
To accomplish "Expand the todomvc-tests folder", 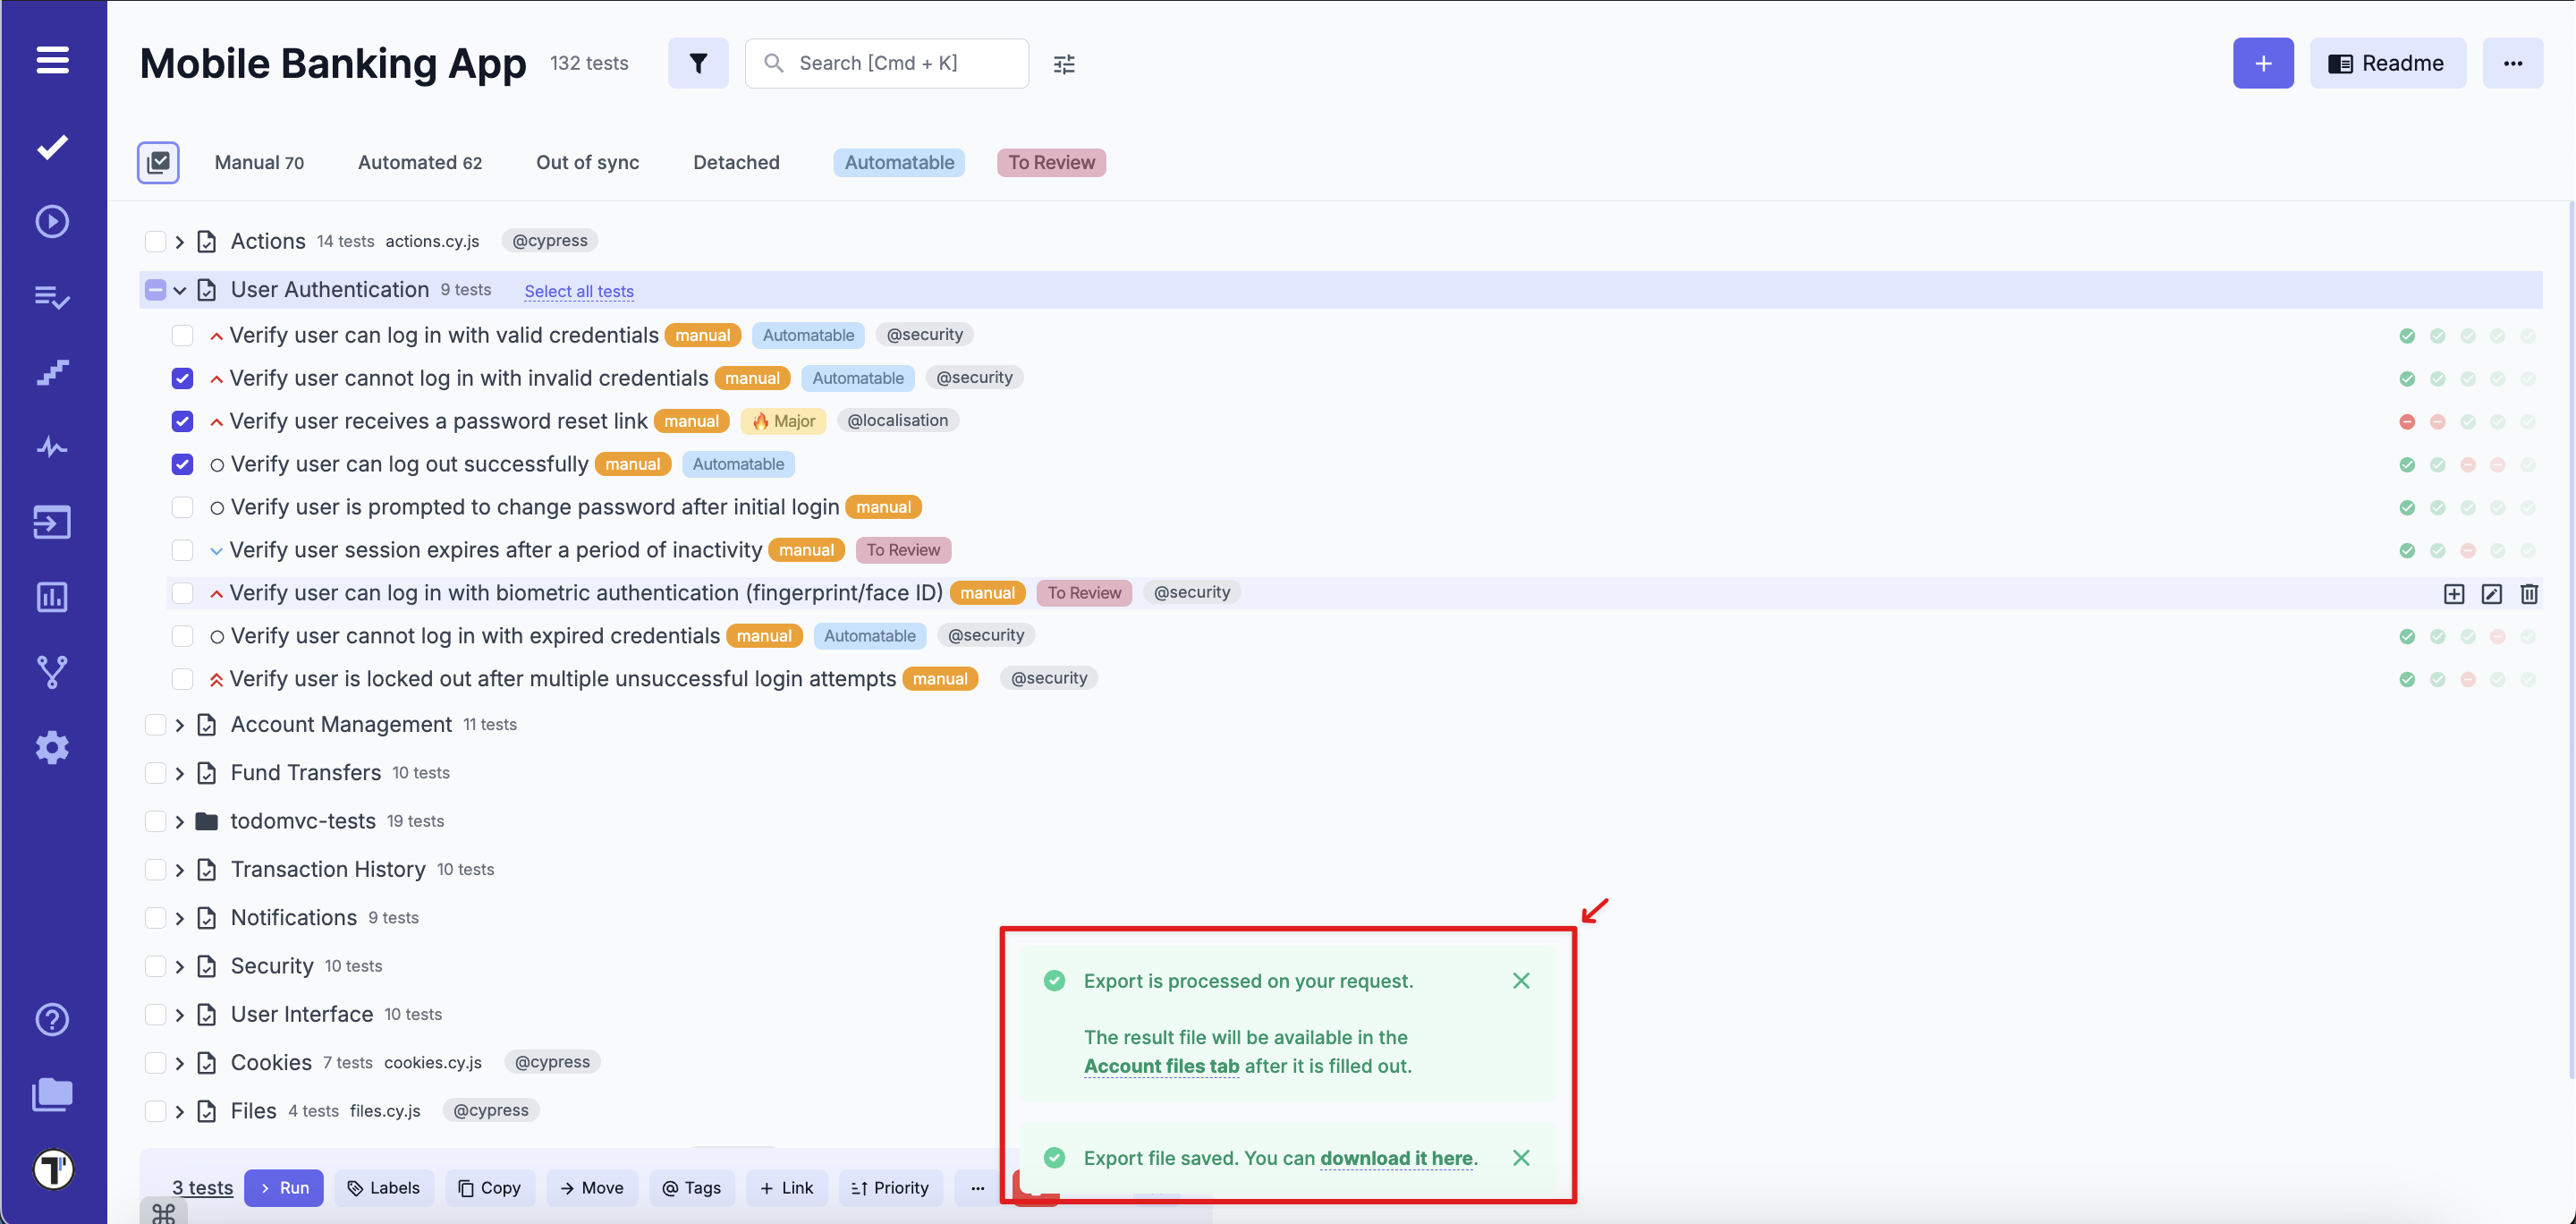I will [x=180, y=821].
